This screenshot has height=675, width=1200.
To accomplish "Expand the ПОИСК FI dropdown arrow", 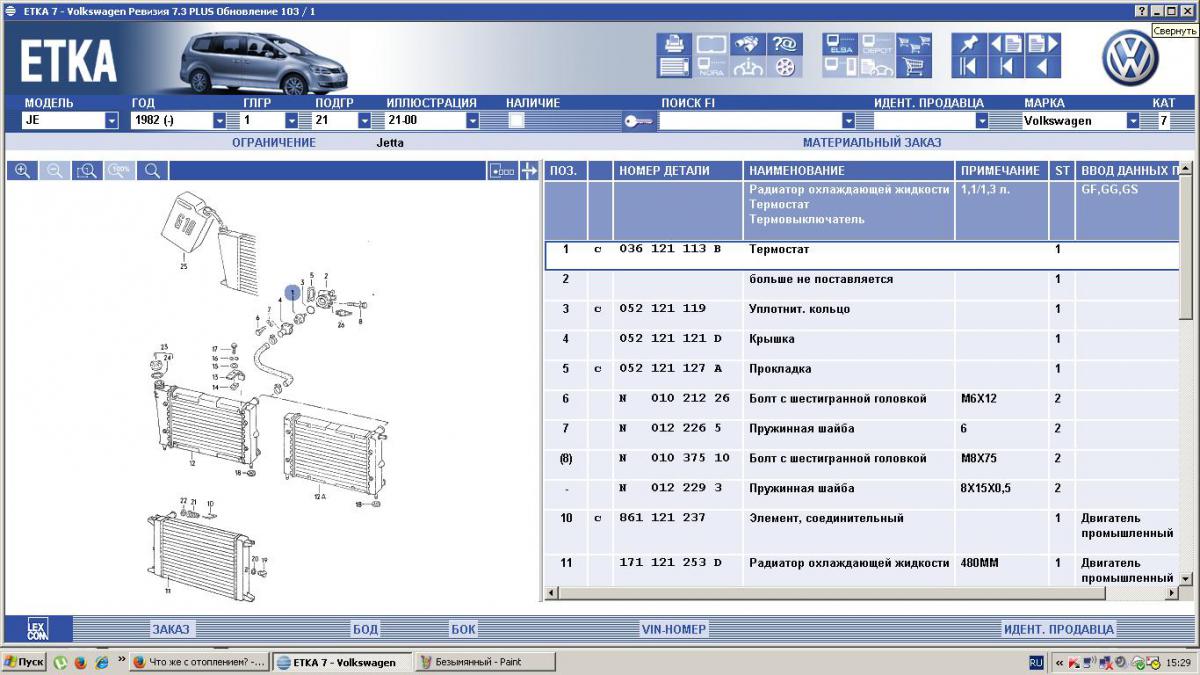I will click(849, 121).
